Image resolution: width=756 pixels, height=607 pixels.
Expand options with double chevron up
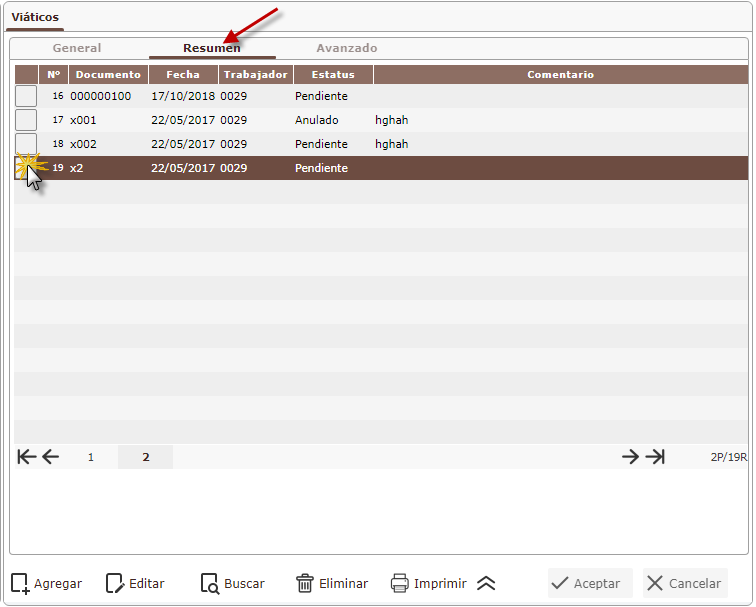(x=486, y=583)
